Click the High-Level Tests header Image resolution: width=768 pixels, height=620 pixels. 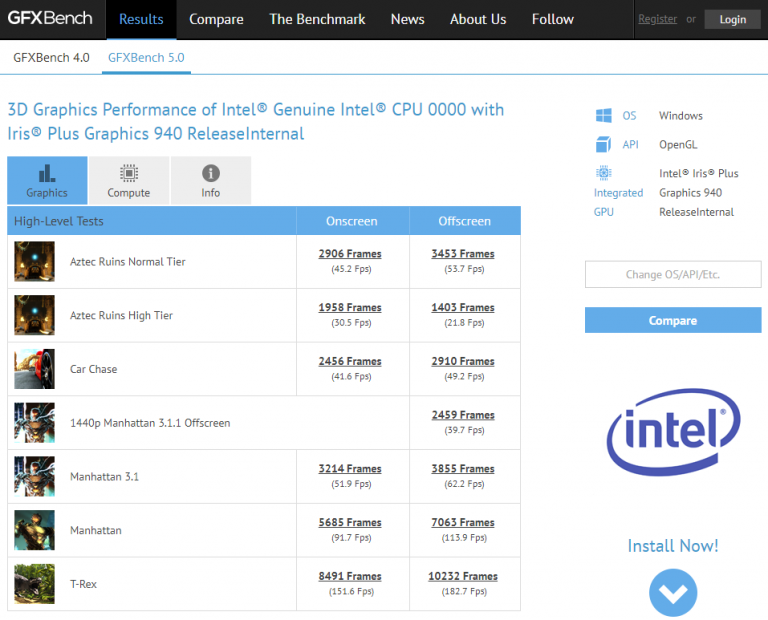[59, 221]
